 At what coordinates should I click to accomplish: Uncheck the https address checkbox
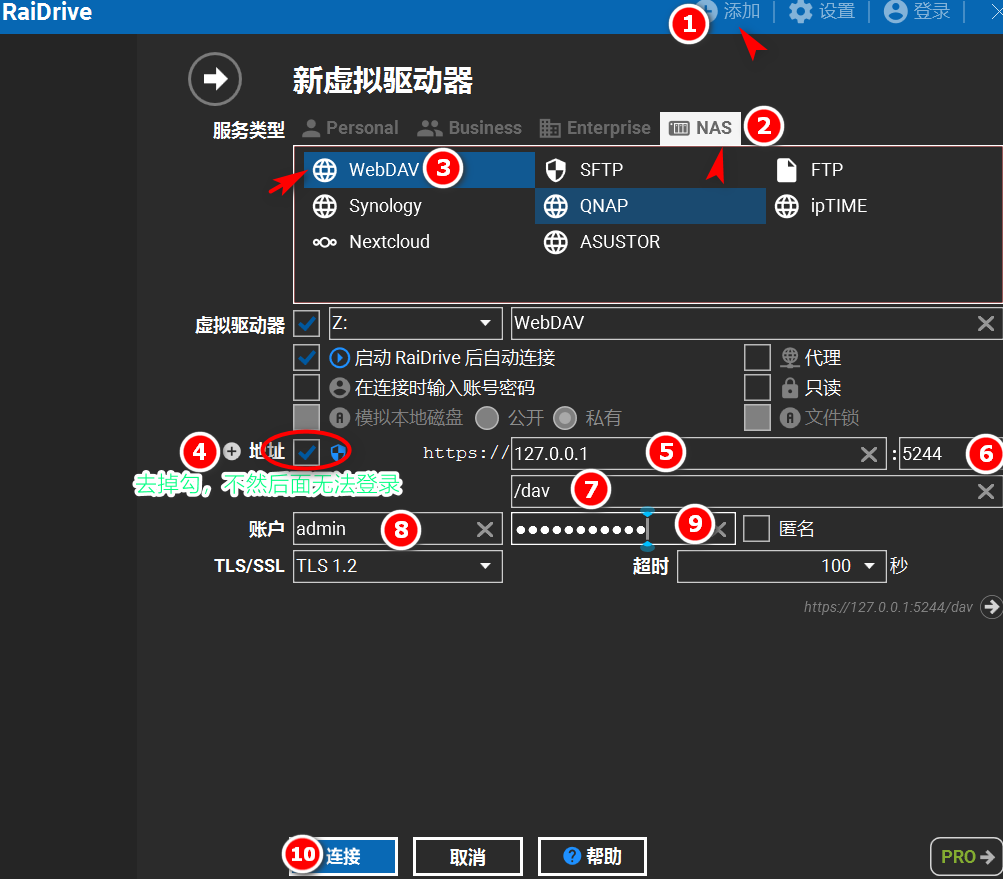pos(306,452)
